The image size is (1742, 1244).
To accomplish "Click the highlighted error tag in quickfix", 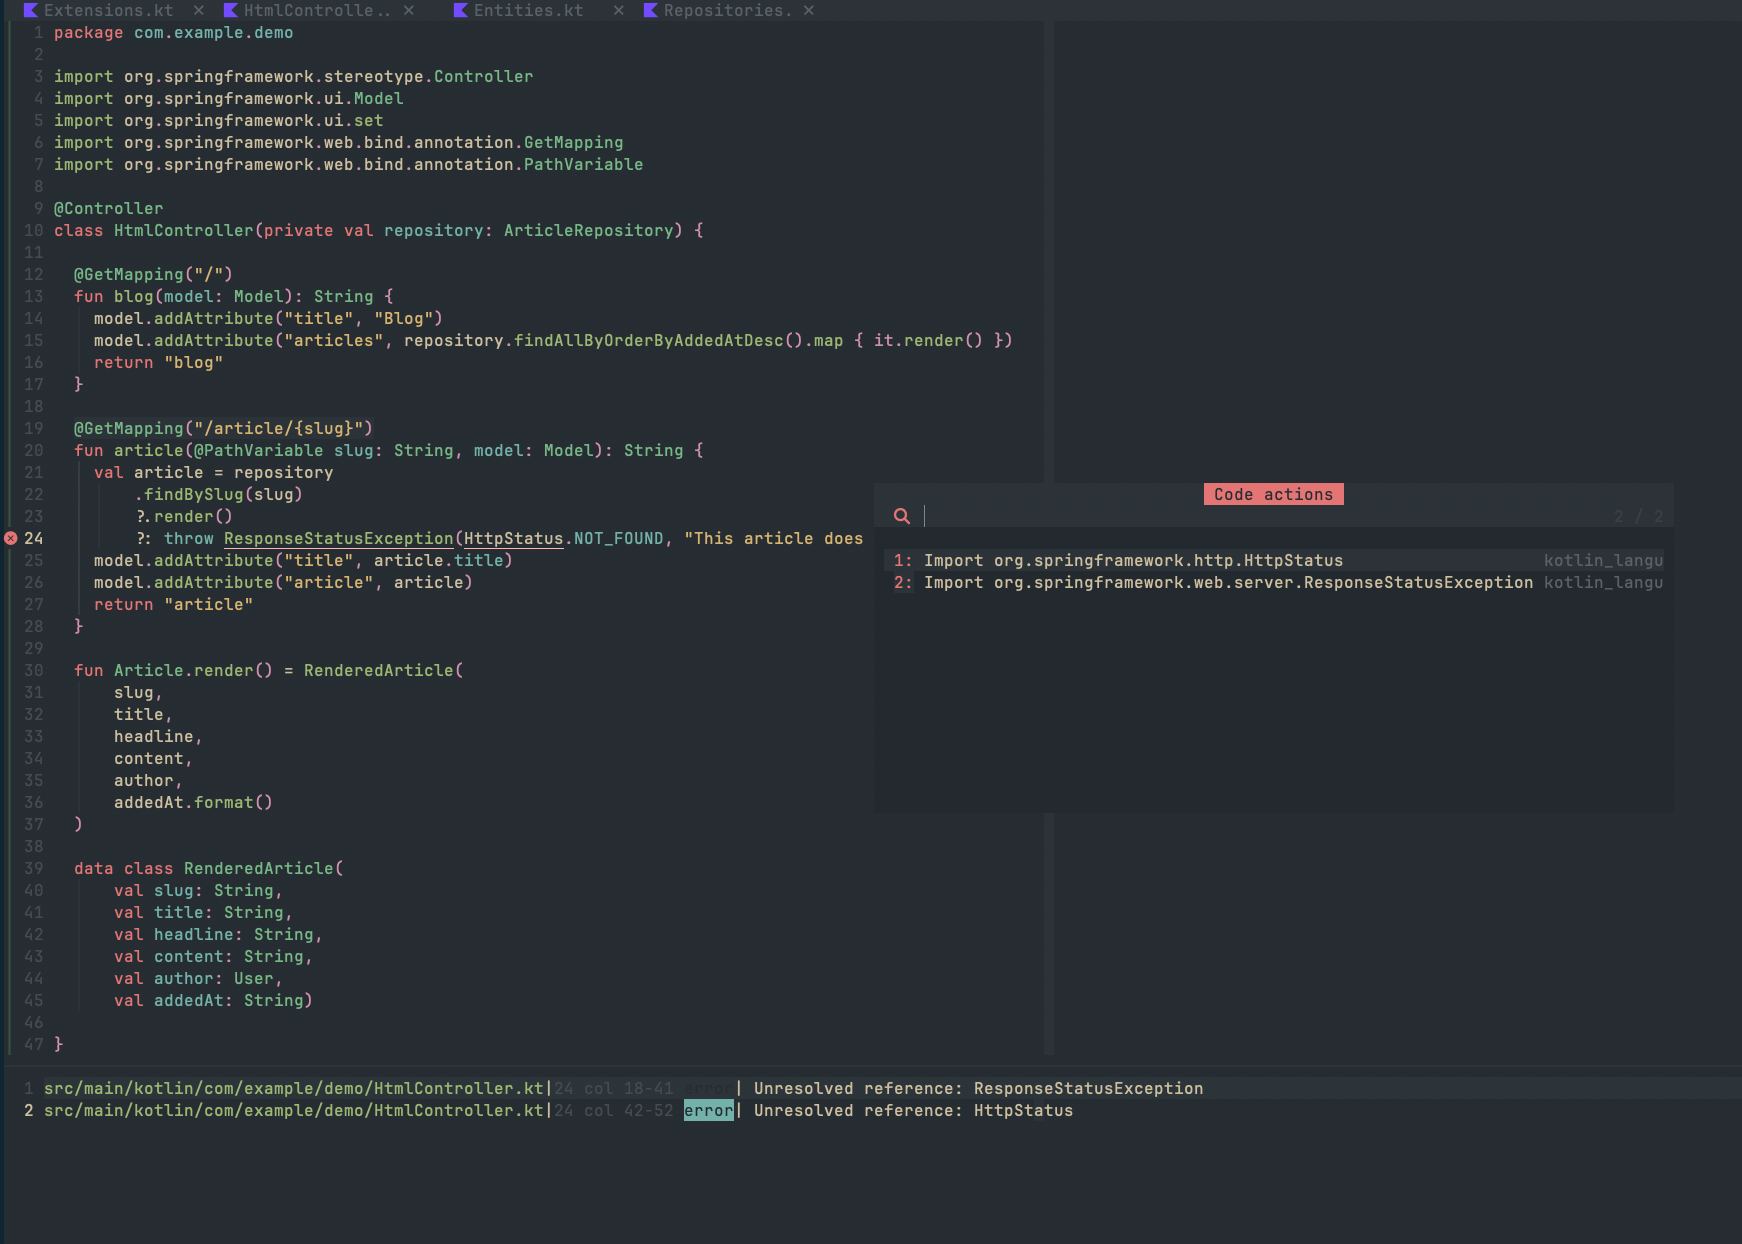I will click(x=708, y=1110).
